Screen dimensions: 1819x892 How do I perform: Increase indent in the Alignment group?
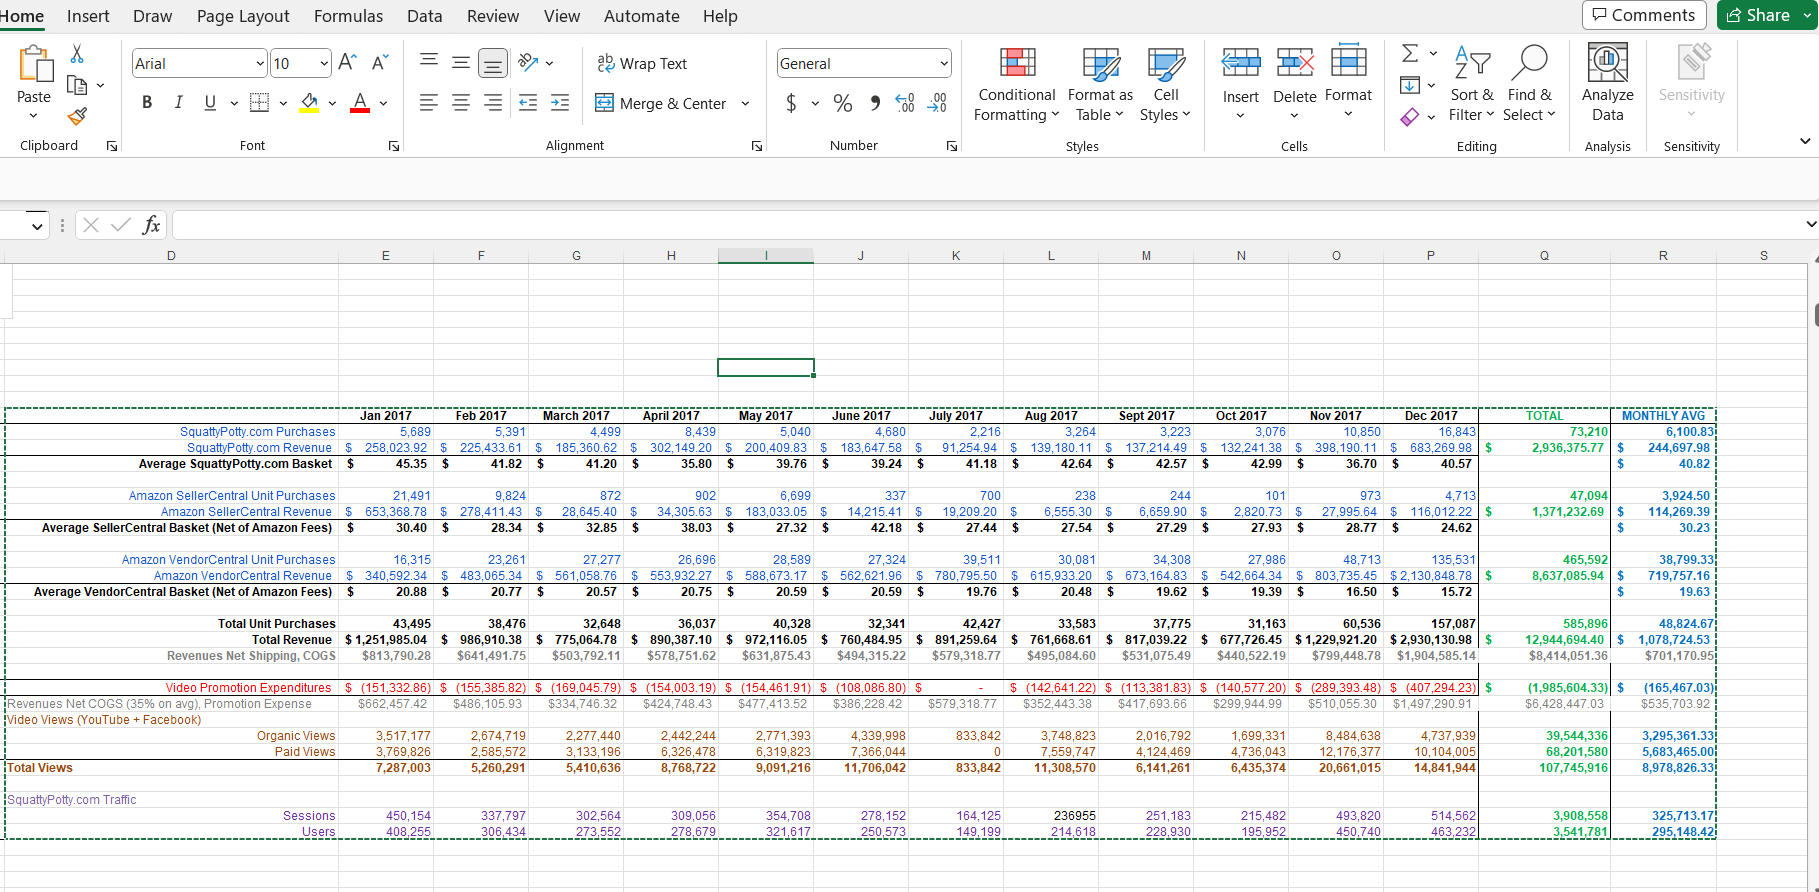point(560,102)
